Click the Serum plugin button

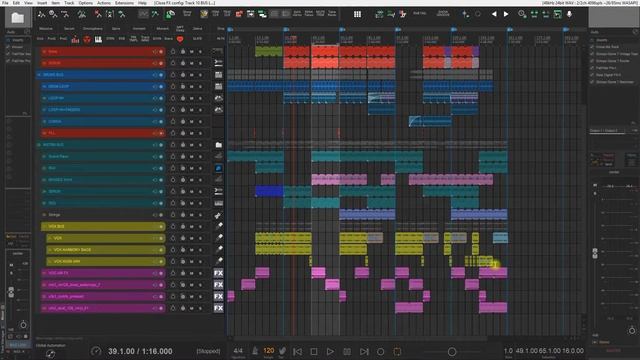pyautogui.click(x=69, y=29)
